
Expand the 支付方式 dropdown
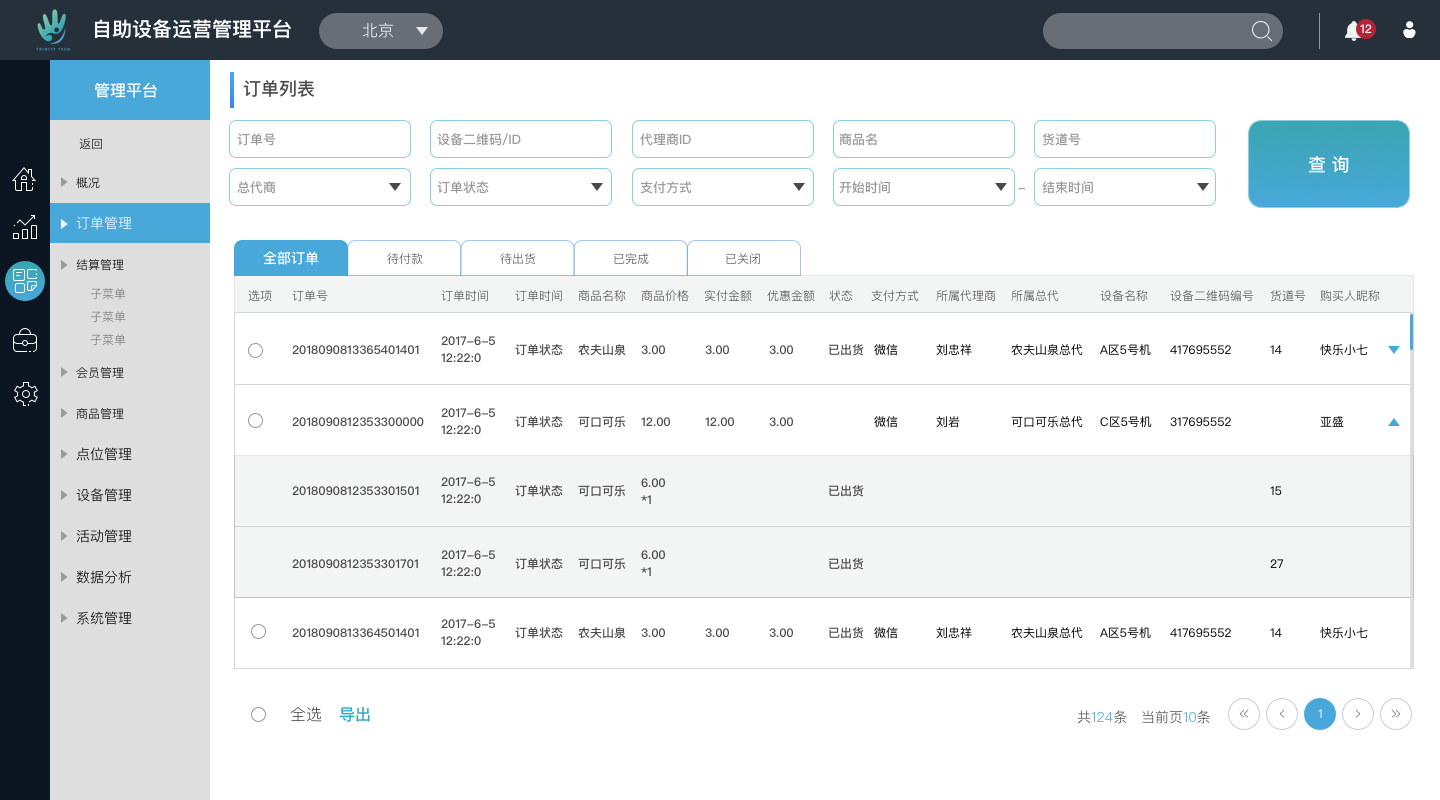722,187
